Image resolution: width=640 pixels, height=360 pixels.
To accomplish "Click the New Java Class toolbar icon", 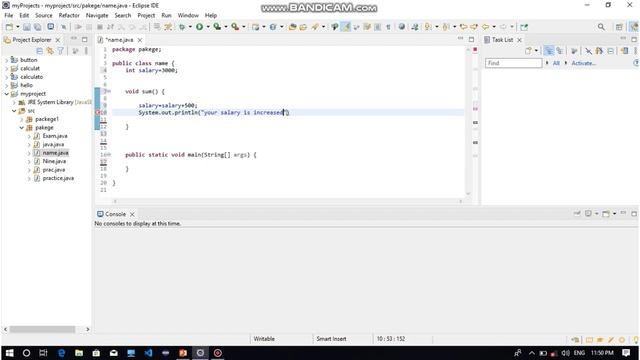I will click(273, 27).
